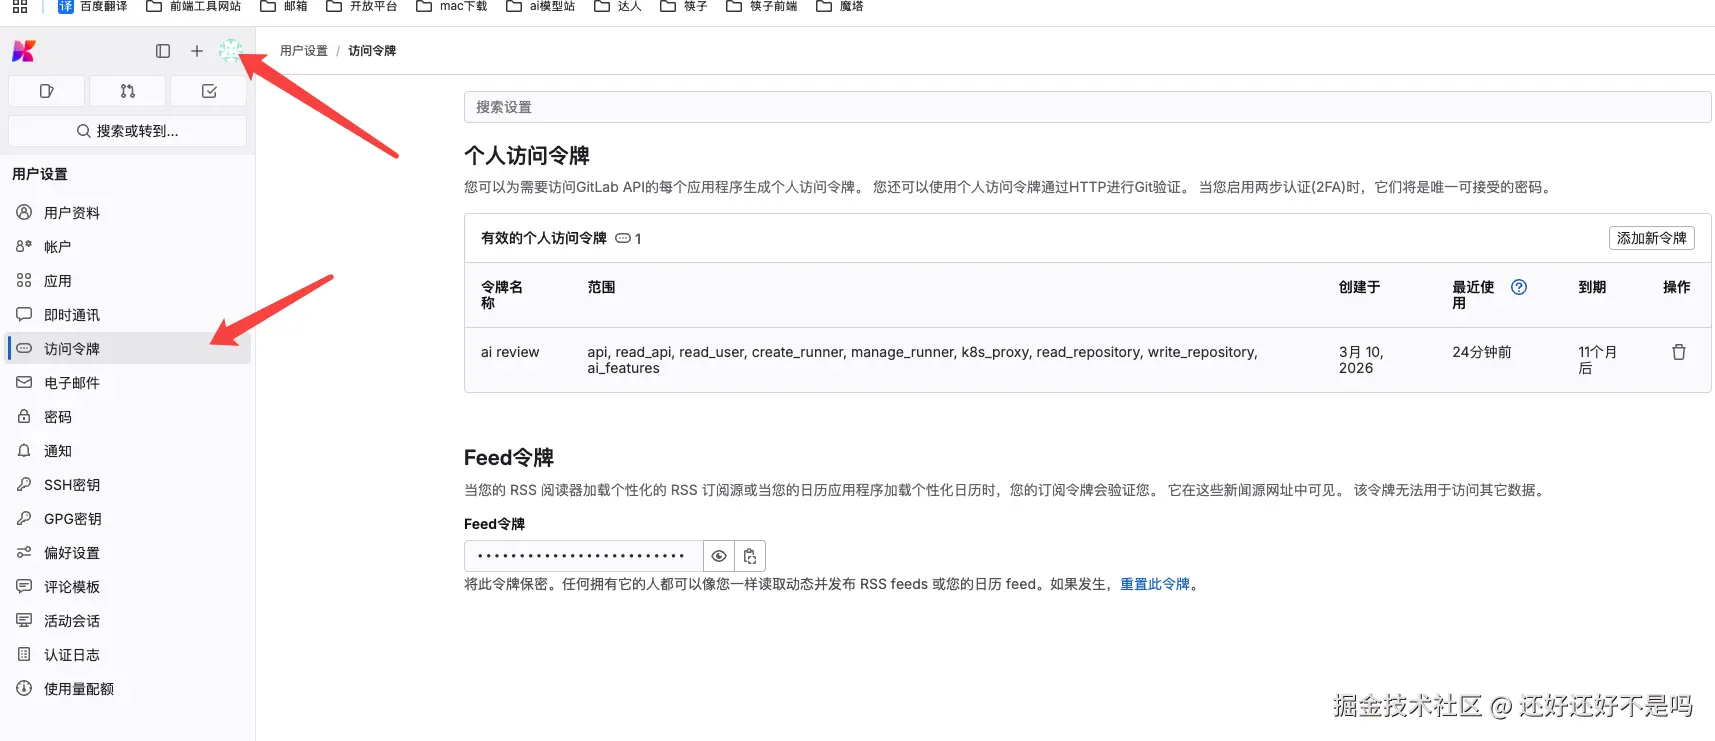The image size is (1715, 741).
Task: Open the 邮箱 bookmark folder
Action: (284, 6)
